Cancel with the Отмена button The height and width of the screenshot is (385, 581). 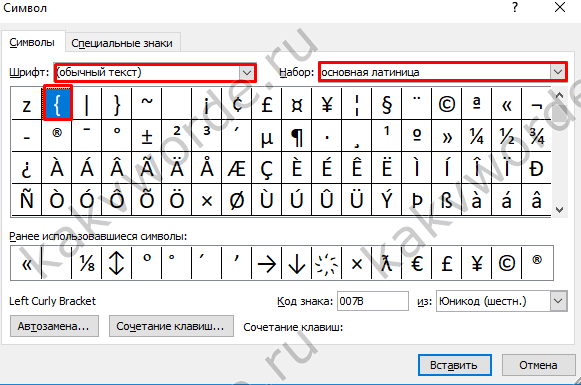pos(538,365)
